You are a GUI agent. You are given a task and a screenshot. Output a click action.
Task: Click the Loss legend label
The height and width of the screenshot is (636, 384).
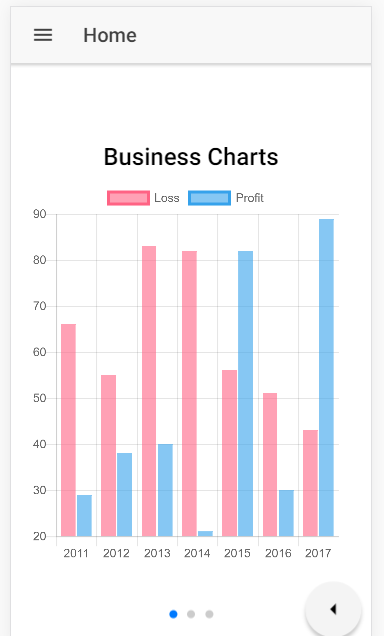click(x=167, y=198)
